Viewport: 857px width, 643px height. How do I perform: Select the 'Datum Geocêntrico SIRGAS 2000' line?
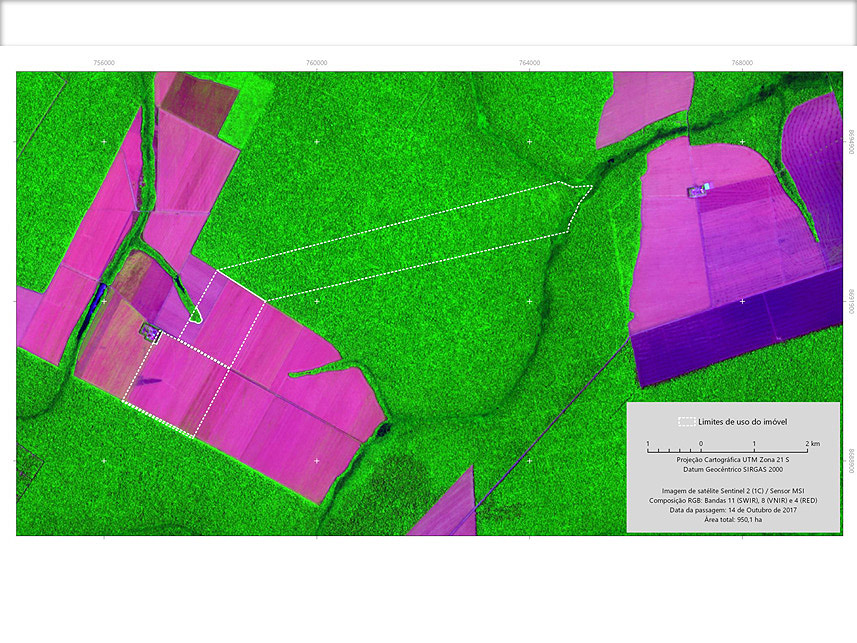pos(732,468)
